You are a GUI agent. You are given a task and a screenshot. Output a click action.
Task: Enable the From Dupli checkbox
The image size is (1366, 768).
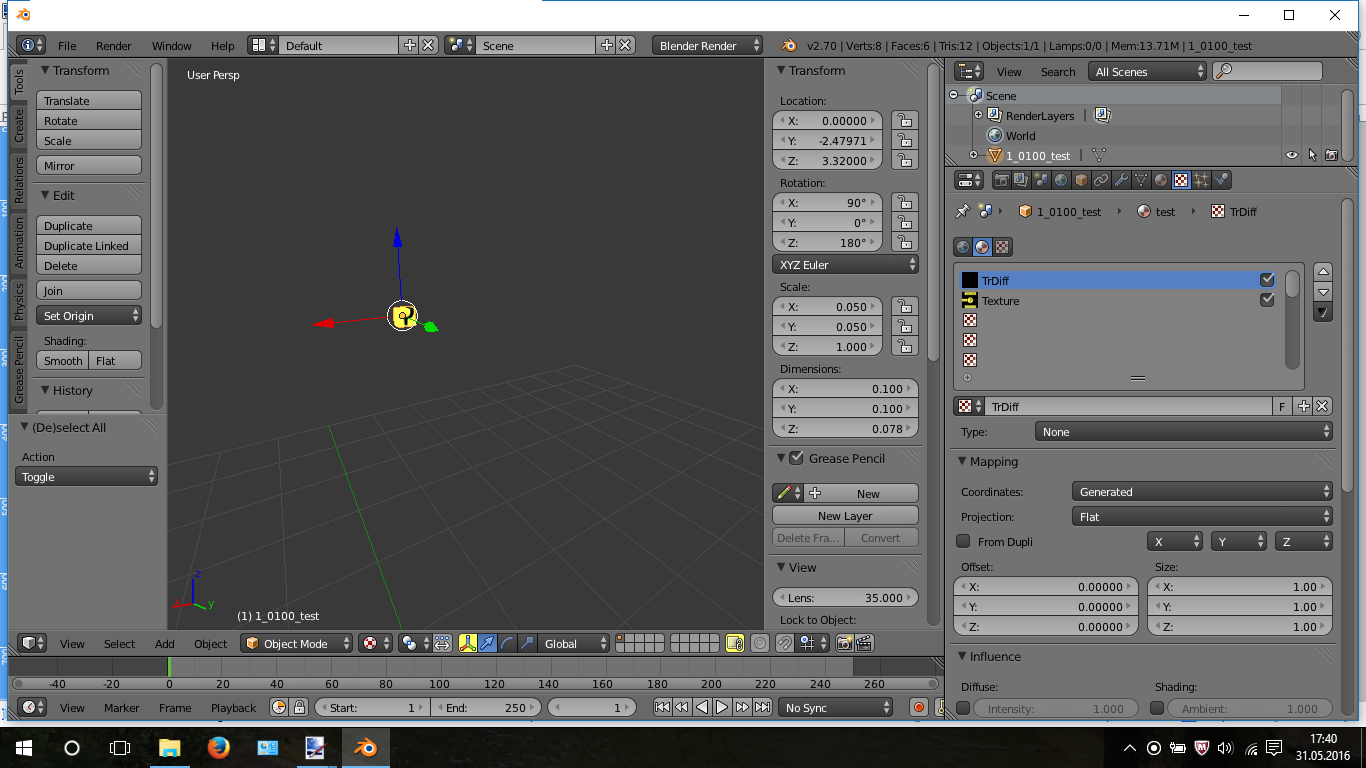[963, 541]
